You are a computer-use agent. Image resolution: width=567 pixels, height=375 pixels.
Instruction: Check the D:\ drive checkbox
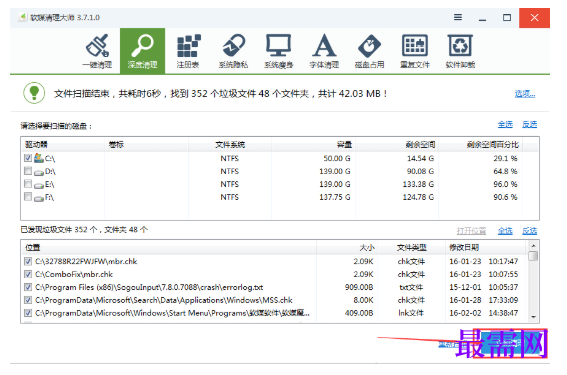[28, 171]
